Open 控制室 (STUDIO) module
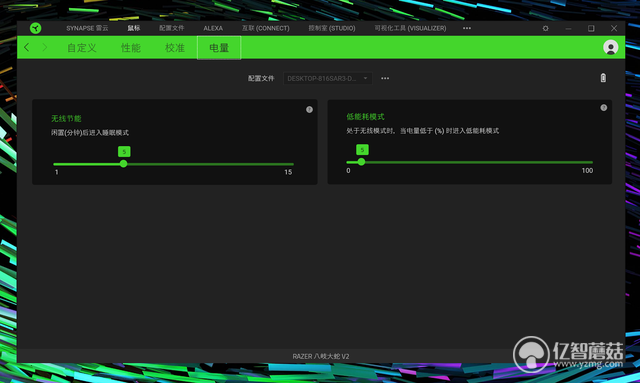This screenshot has width=640, height=383. coord(332,28)
